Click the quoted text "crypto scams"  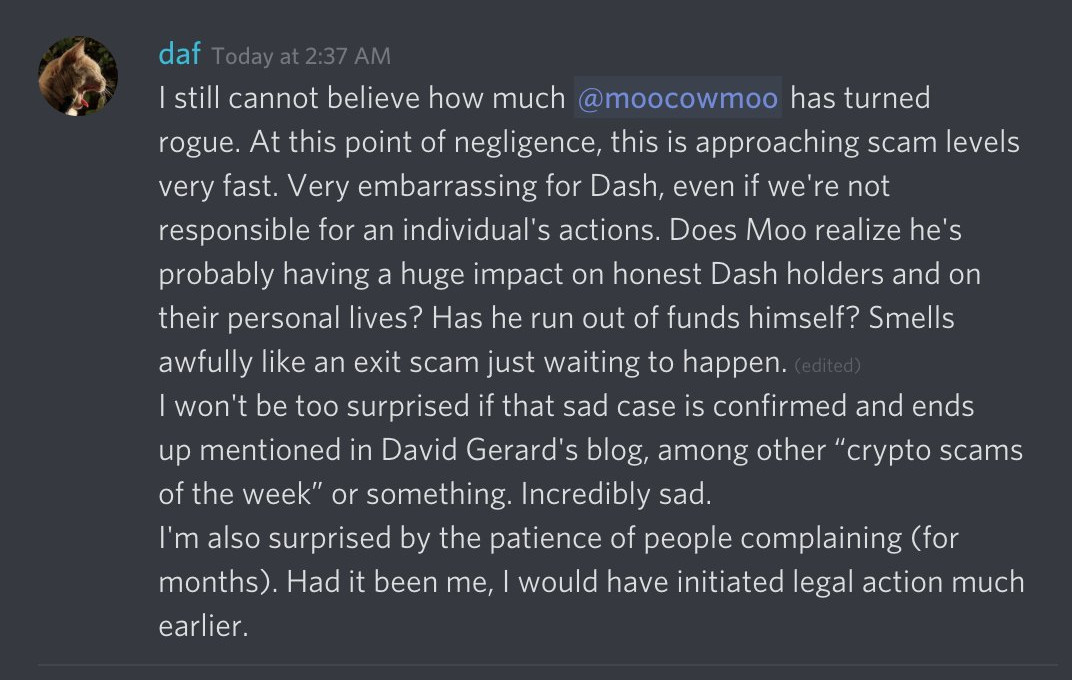click(934, 450)
